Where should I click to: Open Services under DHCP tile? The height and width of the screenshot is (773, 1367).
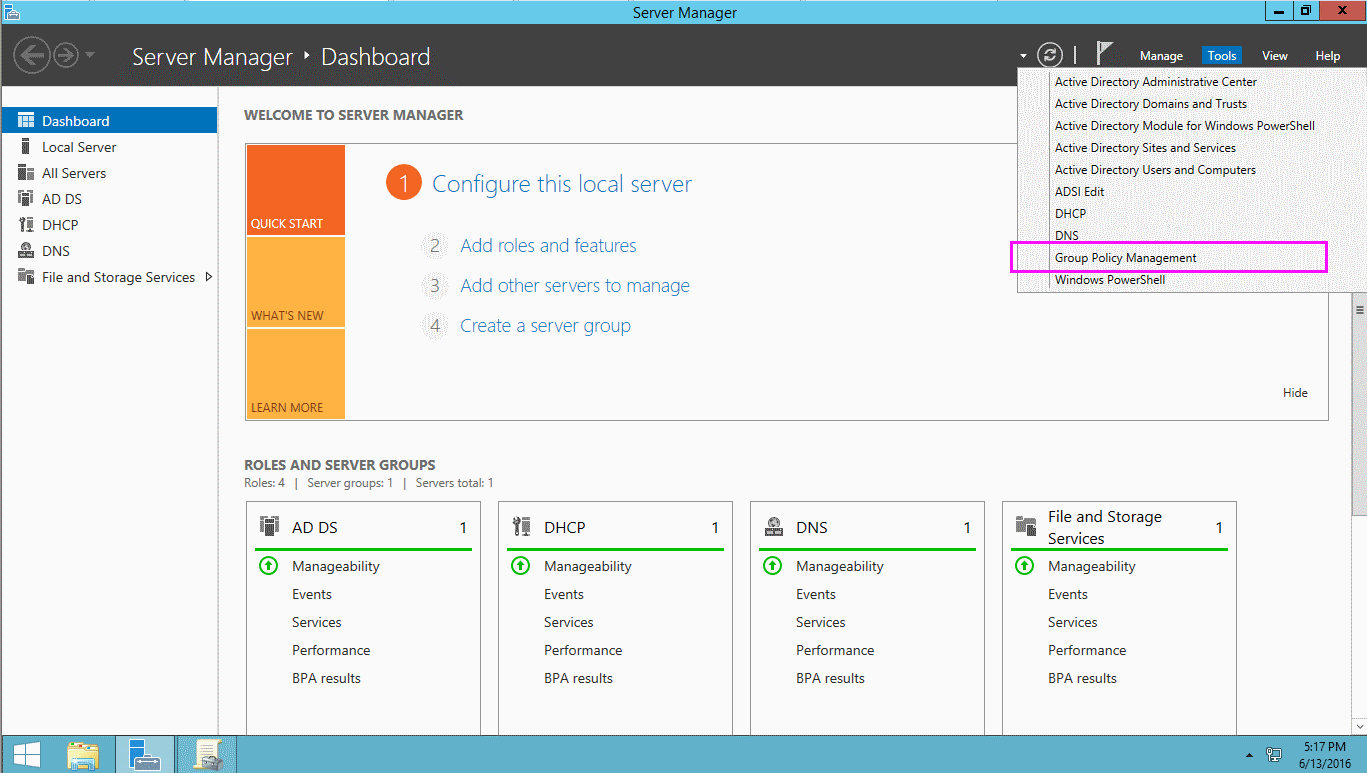(x=569, y=622)
